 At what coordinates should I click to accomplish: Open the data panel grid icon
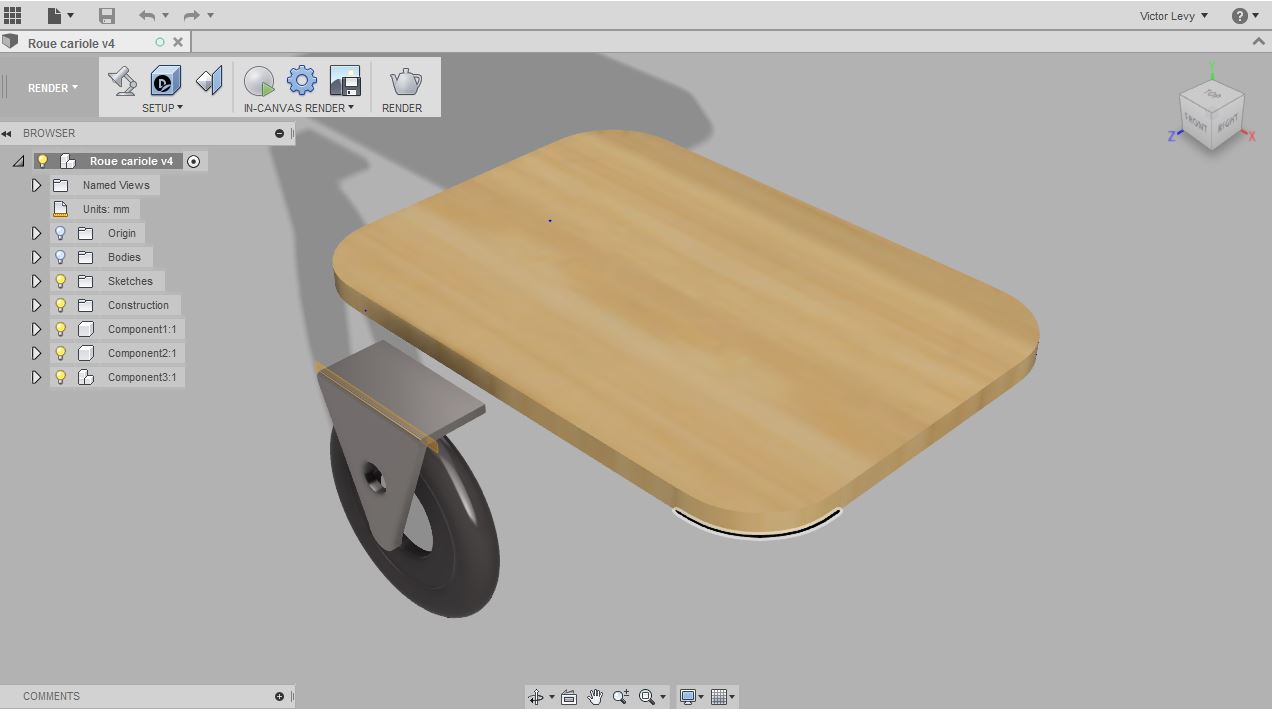coord(13,15)
